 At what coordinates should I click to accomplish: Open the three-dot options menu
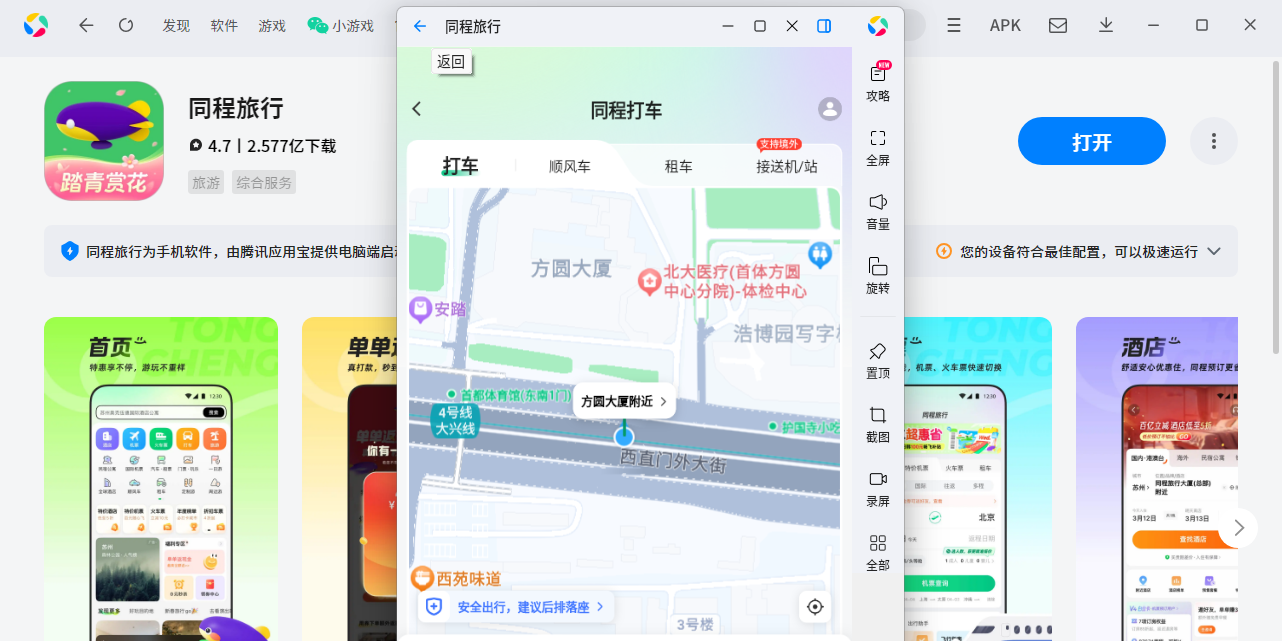1213,141
